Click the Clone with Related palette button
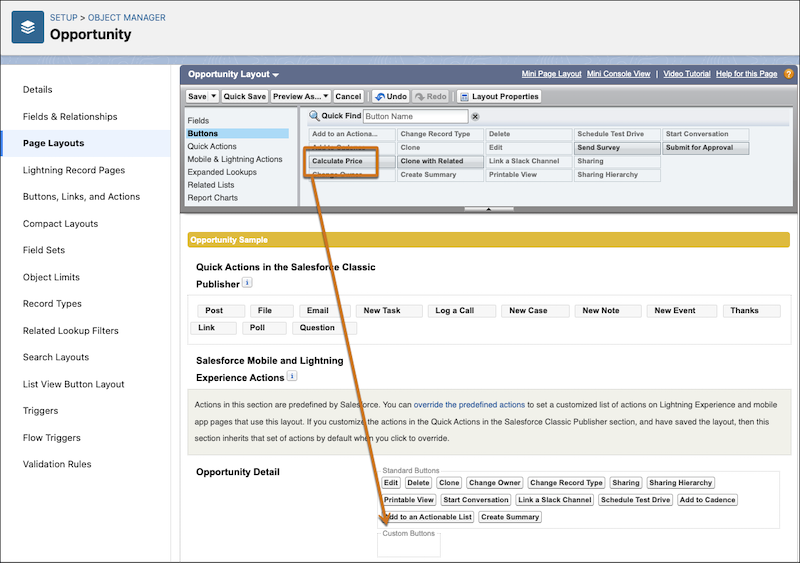This screenshot has height=563, width=800. [440, 161]
